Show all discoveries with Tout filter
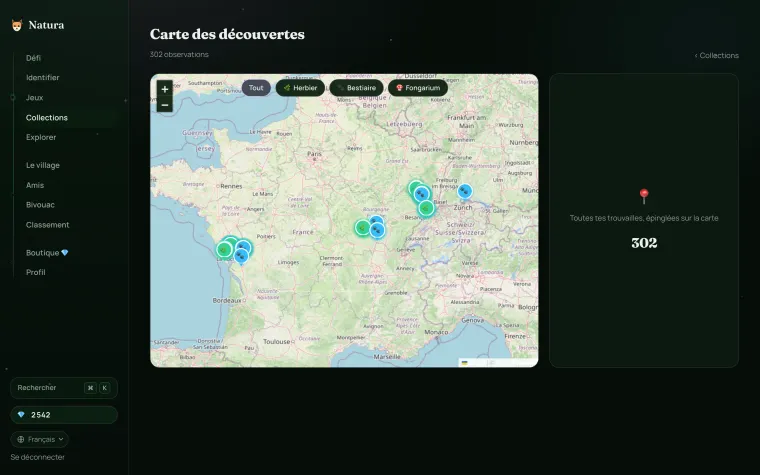Screen dimensions: 760x475 click(x=256, y=88)
